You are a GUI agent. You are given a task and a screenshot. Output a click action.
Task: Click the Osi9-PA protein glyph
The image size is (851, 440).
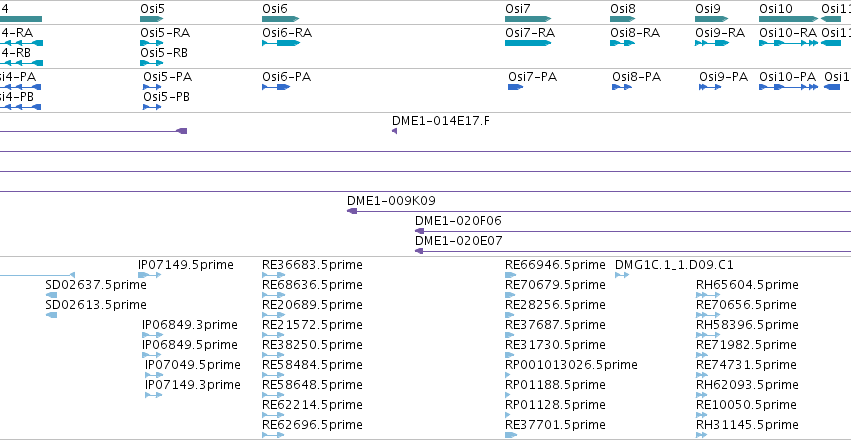(710, 87)
